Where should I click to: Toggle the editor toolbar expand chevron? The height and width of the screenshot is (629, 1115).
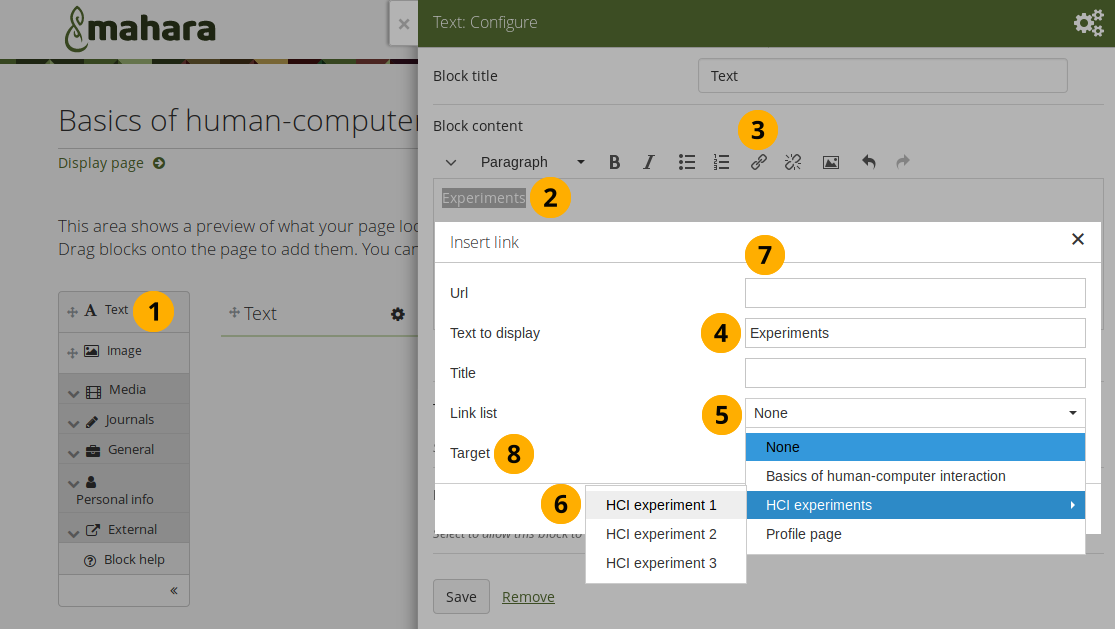click(x=451, y=162)
